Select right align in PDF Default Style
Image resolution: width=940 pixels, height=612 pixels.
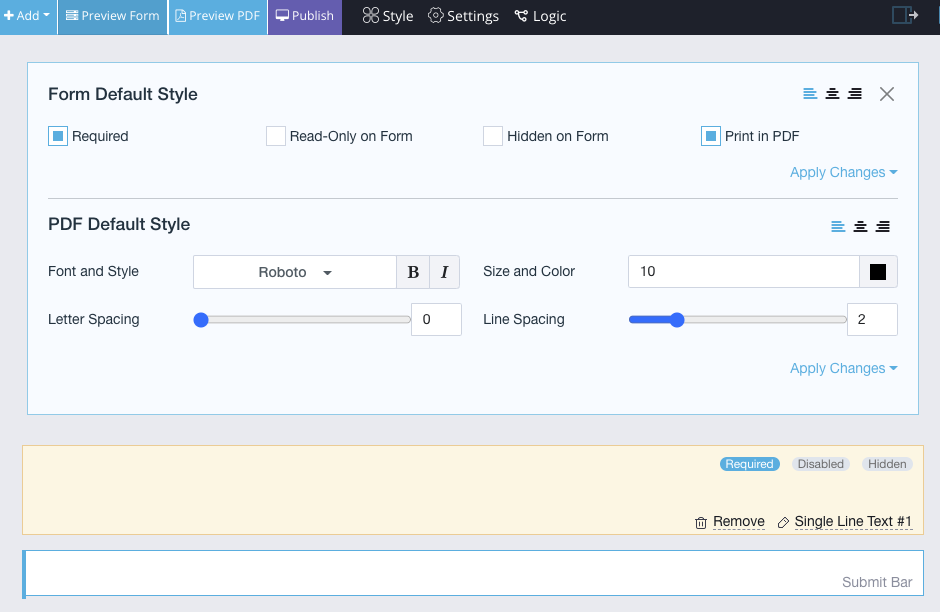click(x=882, y=226)
